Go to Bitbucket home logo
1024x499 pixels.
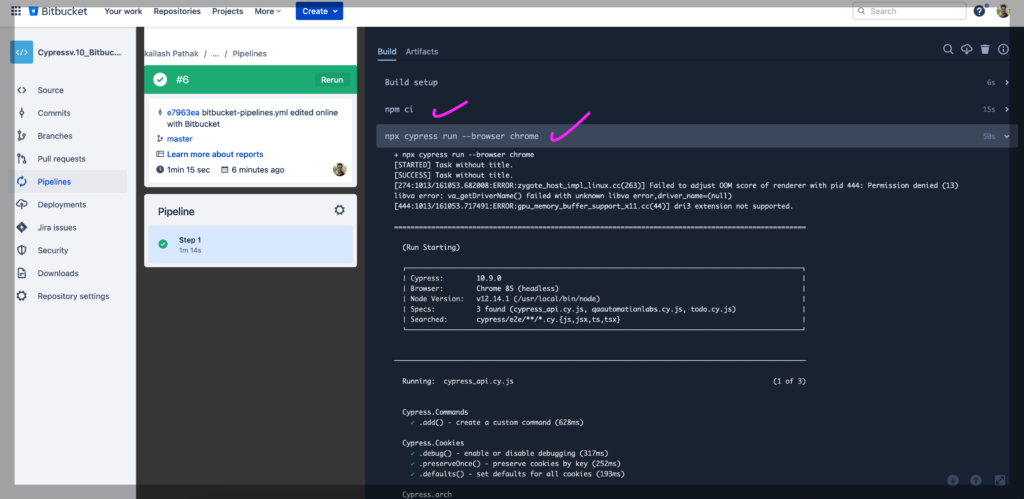pyautogui.click(x=58, y=11)
